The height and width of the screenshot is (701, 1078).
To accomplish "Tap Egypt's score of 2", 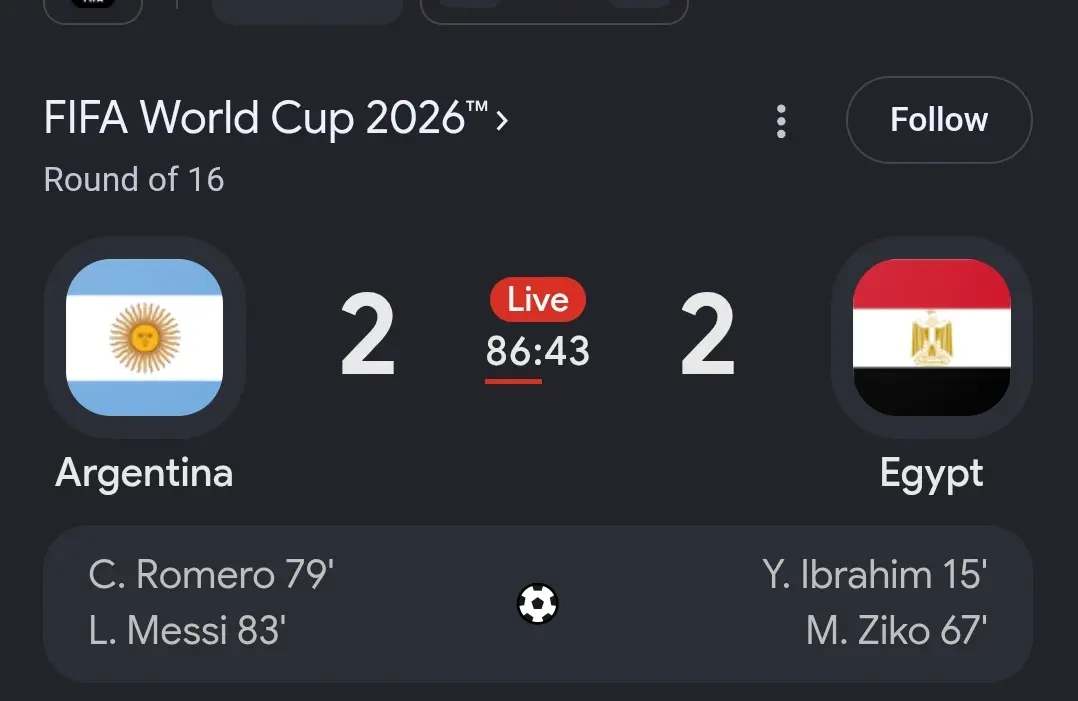I will pyautogui.click(x=707, y=334).
